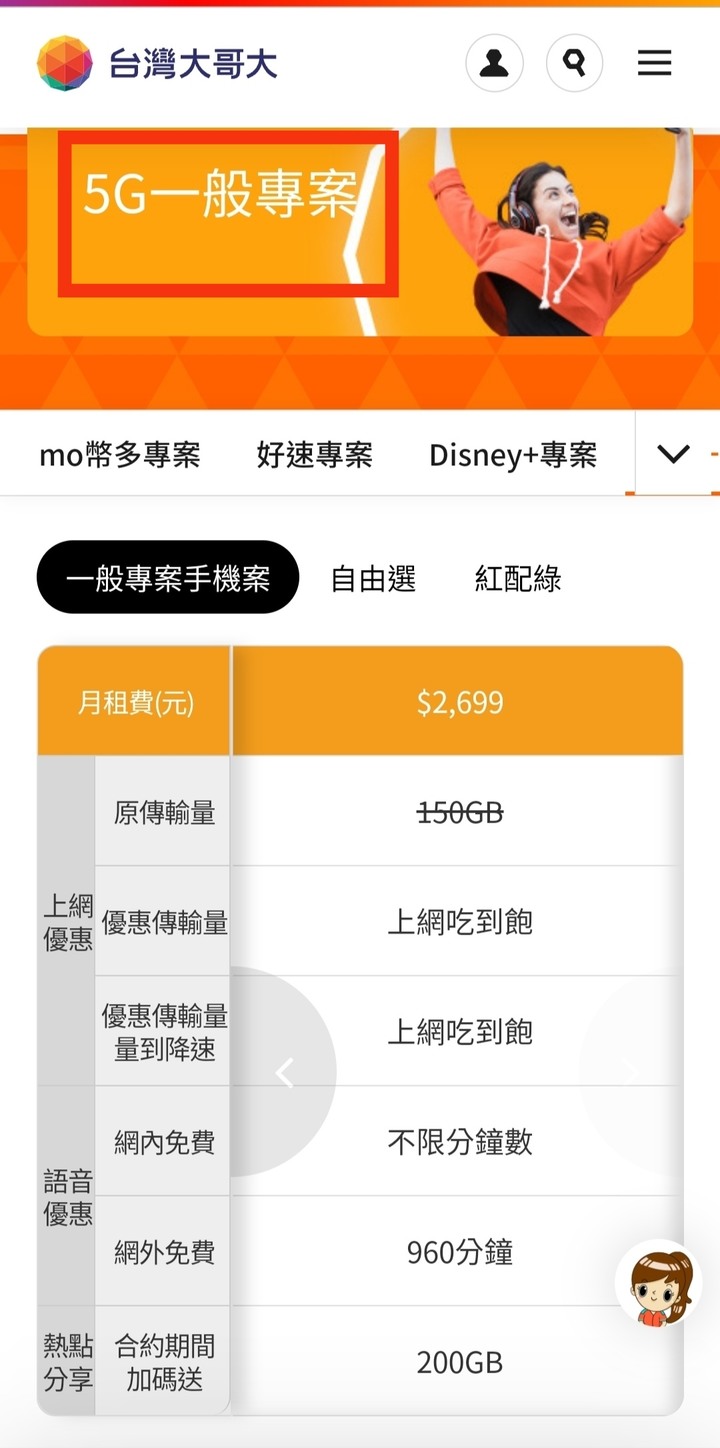
Task: Select the Disney+專案 tab
Action: pyautogui.click(x=513, y=455)
